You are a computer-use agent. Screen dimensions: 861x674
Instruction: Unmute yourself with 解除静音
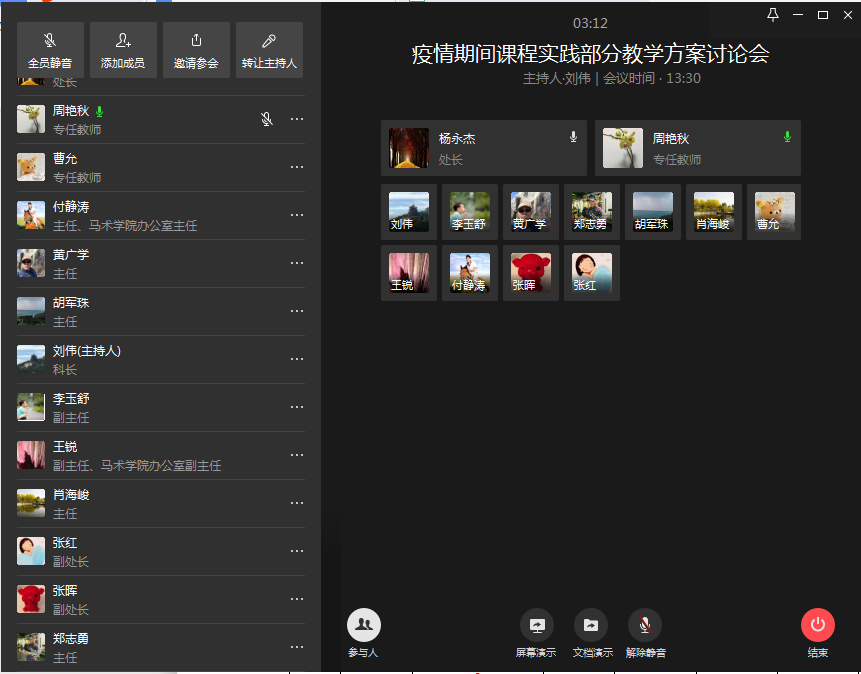[645, 625]
